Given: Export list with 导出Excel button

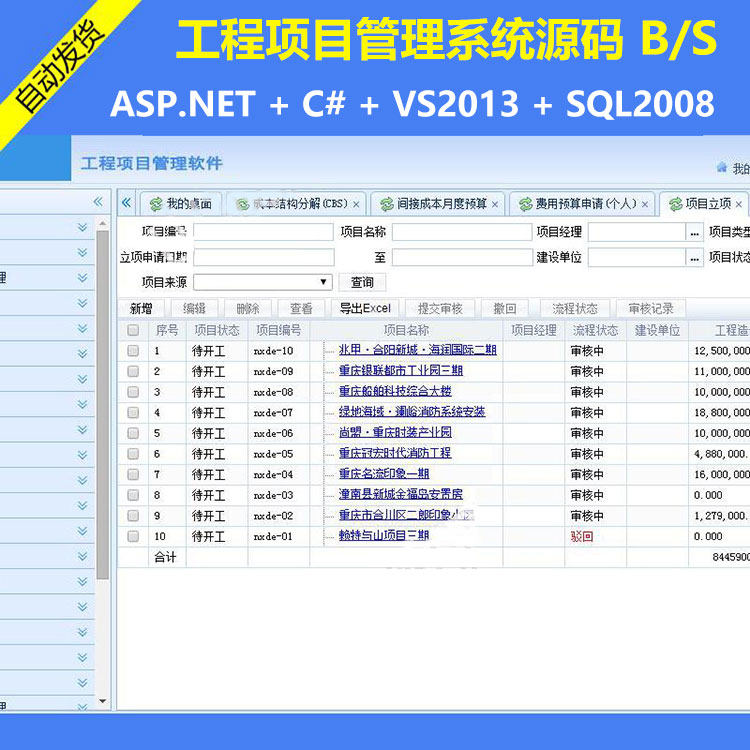Looking at the screenshot, I should point(365,309).
